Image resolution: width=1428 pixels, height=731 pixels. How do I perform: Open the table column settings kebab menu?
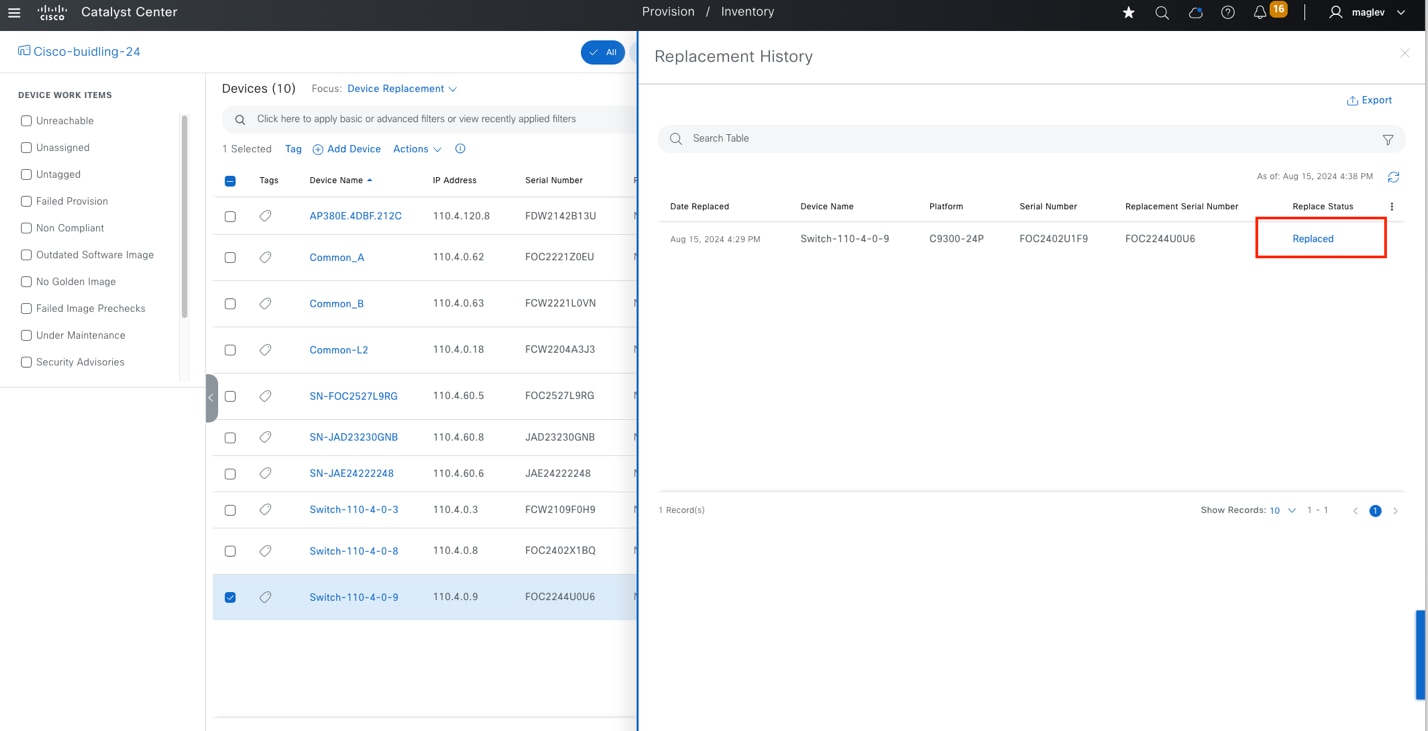[1392, 207]
